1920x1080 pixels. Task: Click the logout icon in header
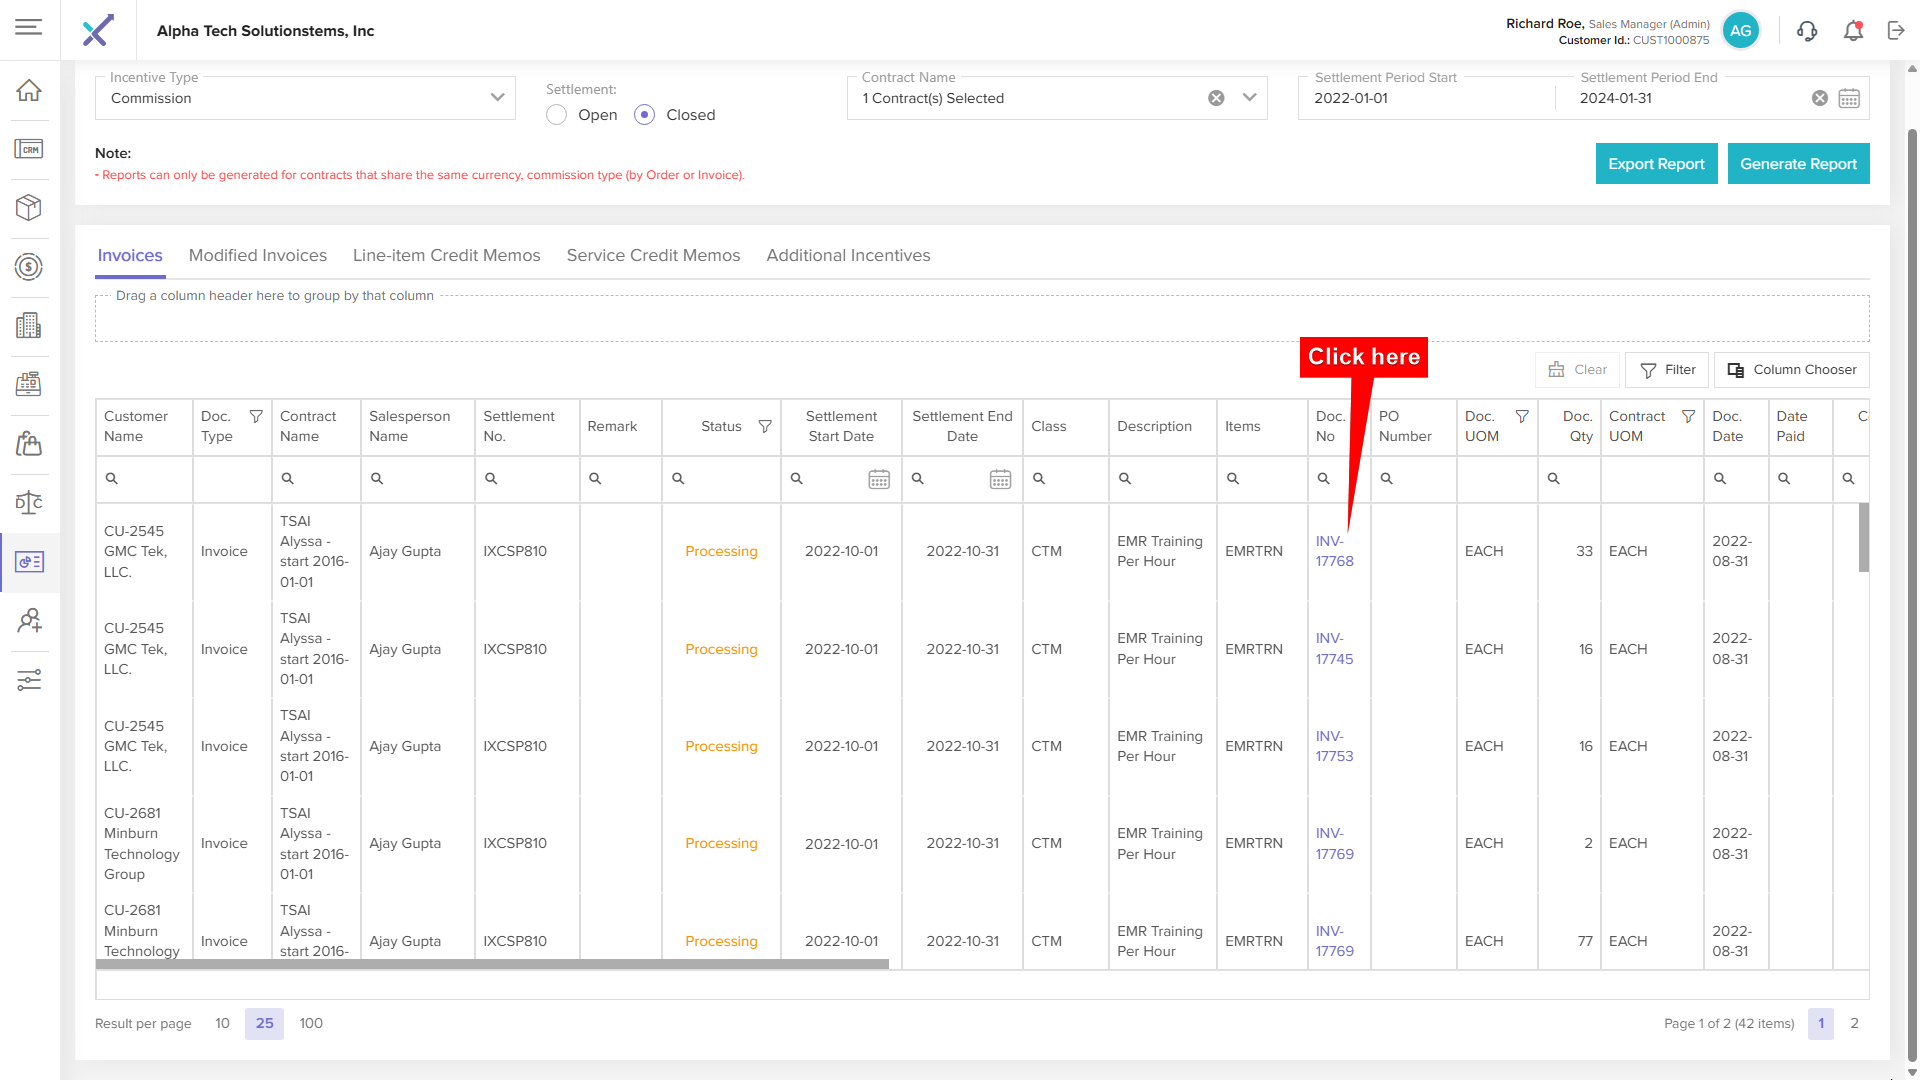(1896, 31)
